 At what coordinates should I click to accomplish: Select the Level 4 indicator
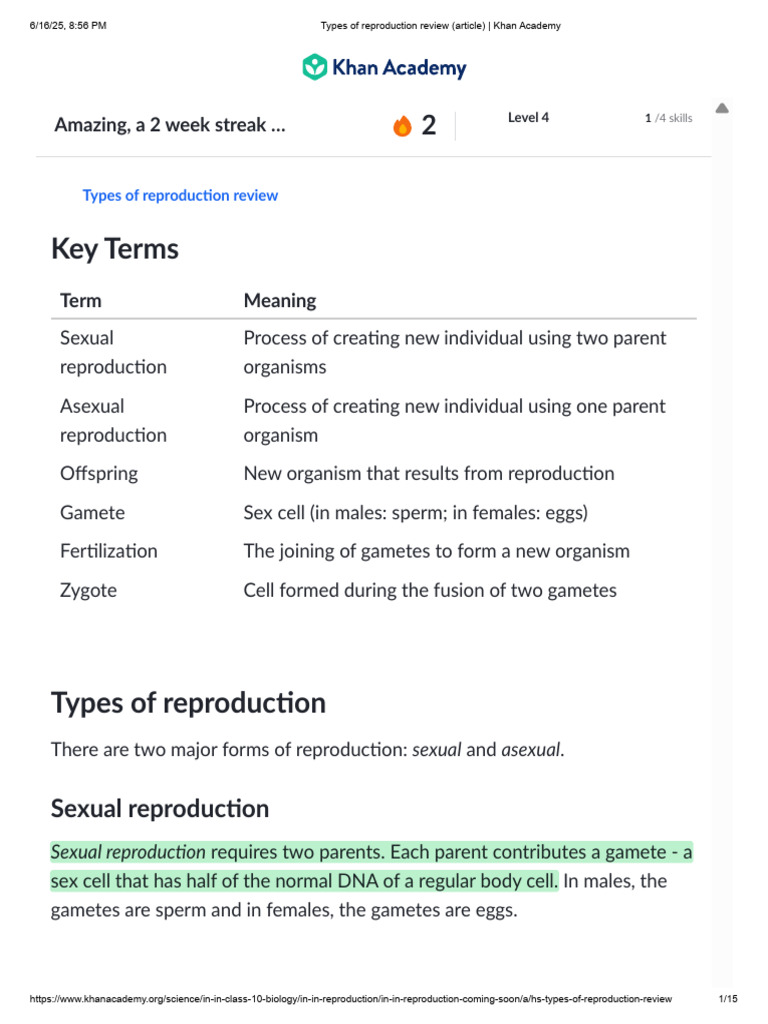[x=528, y=118]
